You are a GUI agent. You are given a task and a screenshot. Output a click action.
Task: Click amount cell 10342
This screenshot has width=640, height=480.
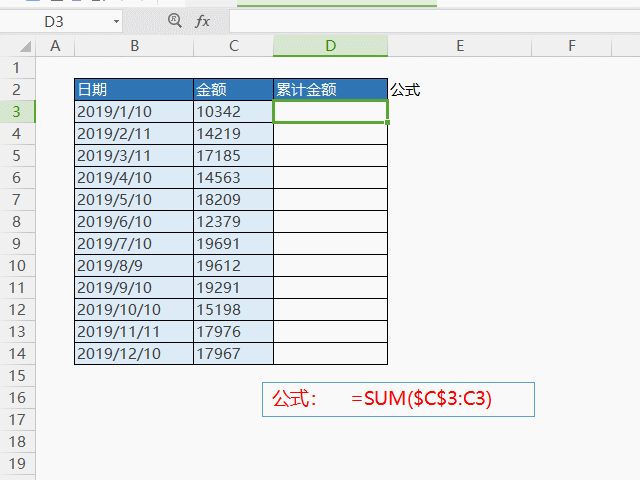233,111
